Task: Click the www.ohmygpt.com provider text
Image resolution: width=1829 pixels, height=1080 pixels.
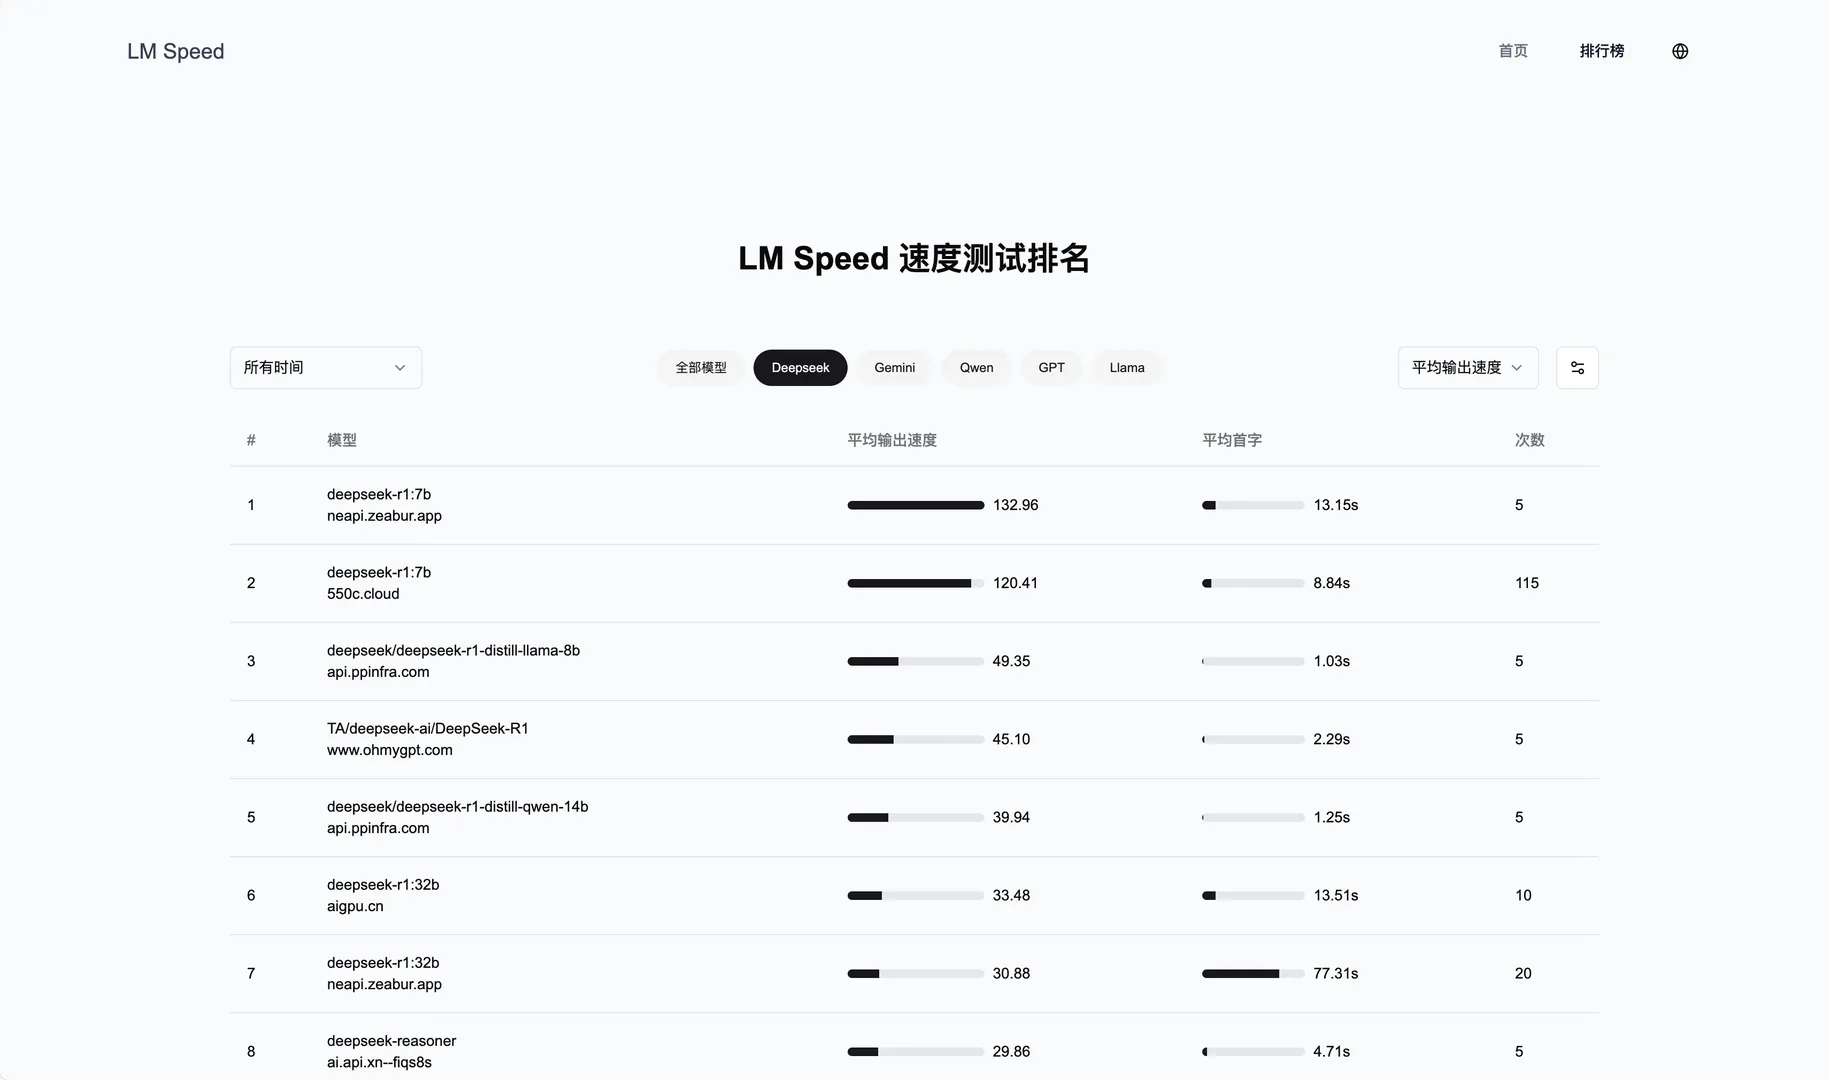Action: point(389,750)
